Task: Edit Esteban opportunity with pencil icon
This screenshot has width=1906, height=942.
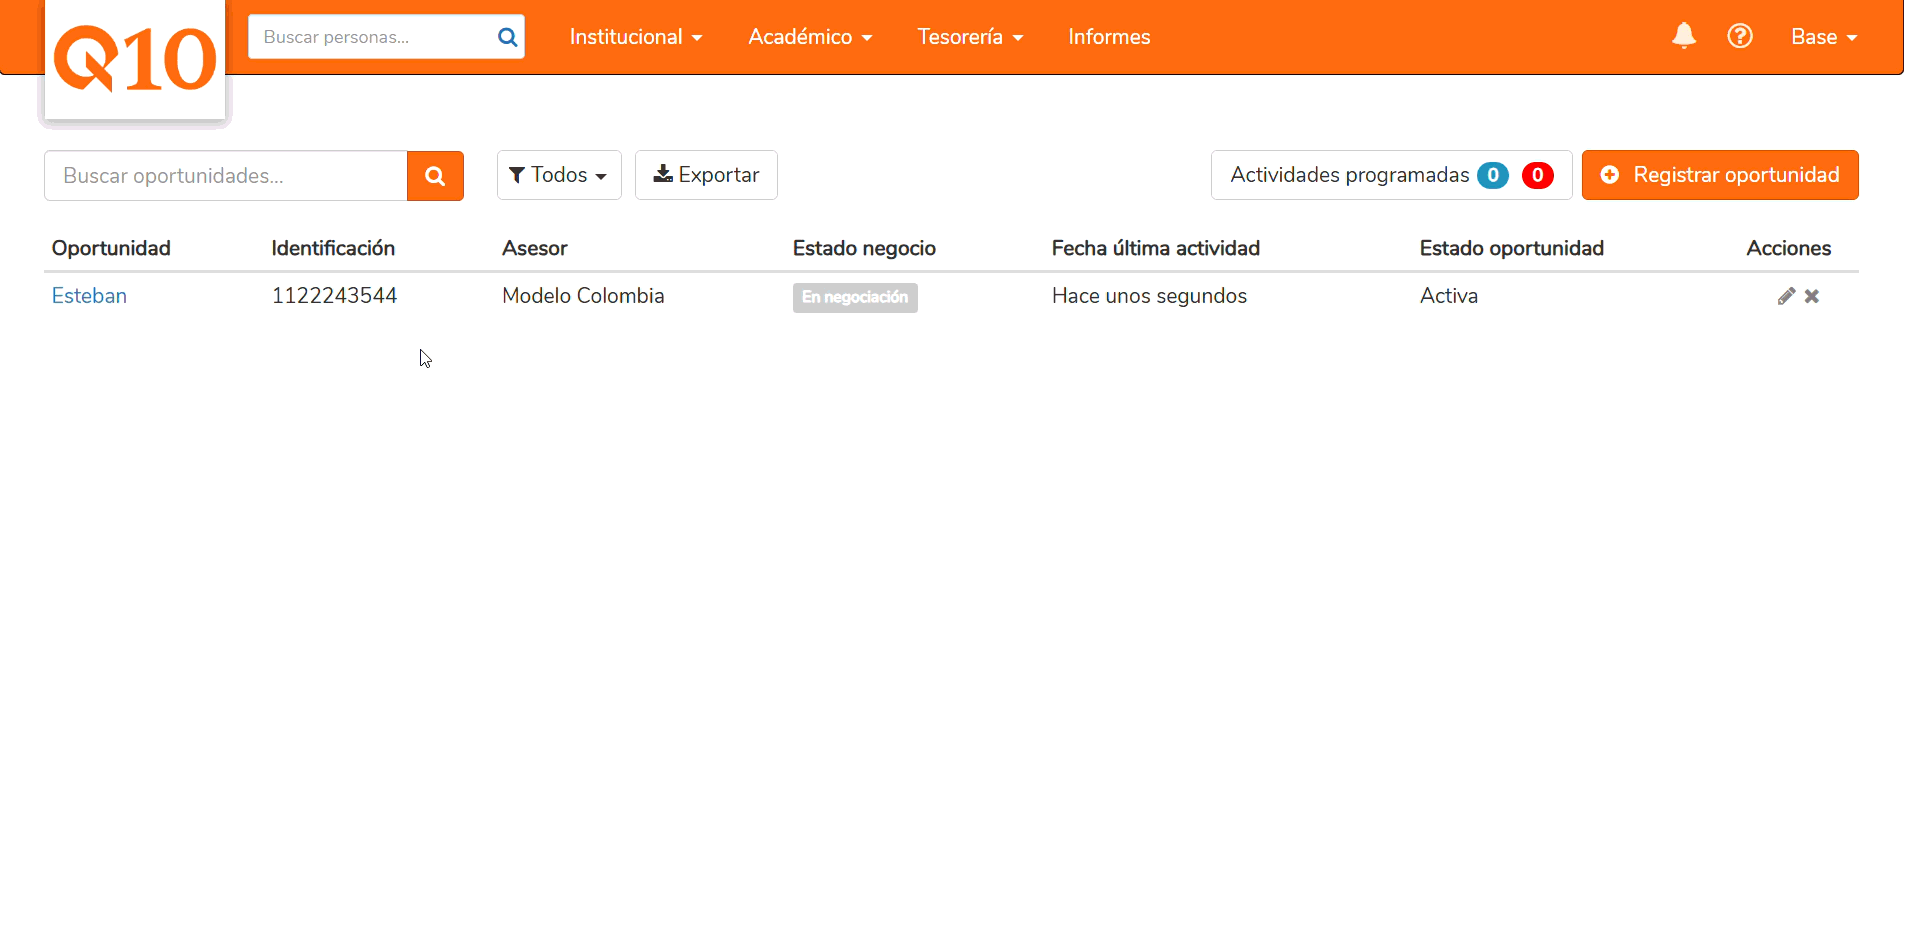Action: pos(1786,296)
